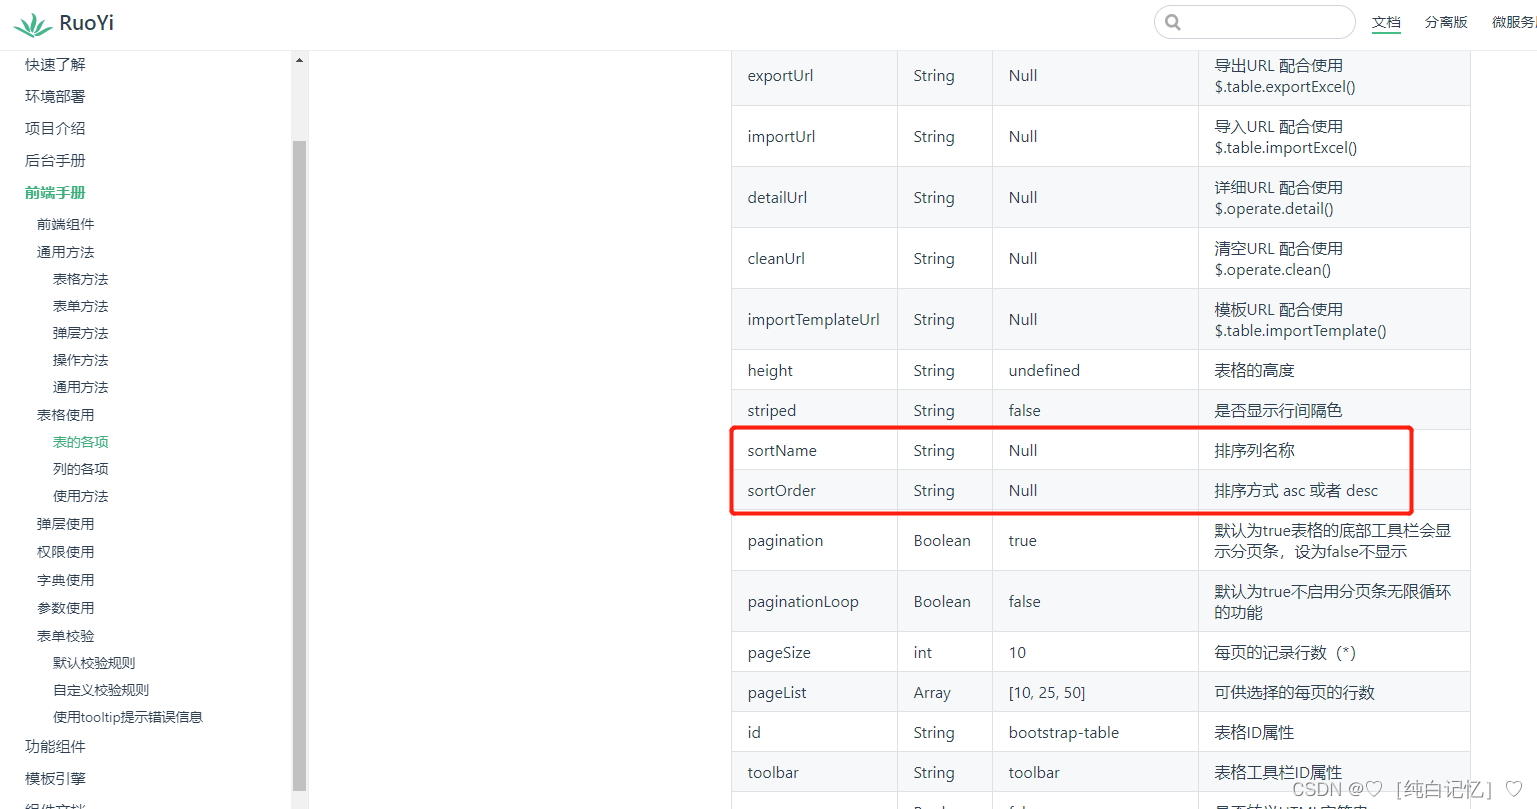Click the '排序方式 asc 或者 desc' description
The height and width of the screenshot is (809, 1537).
(x=1296, y=491)
